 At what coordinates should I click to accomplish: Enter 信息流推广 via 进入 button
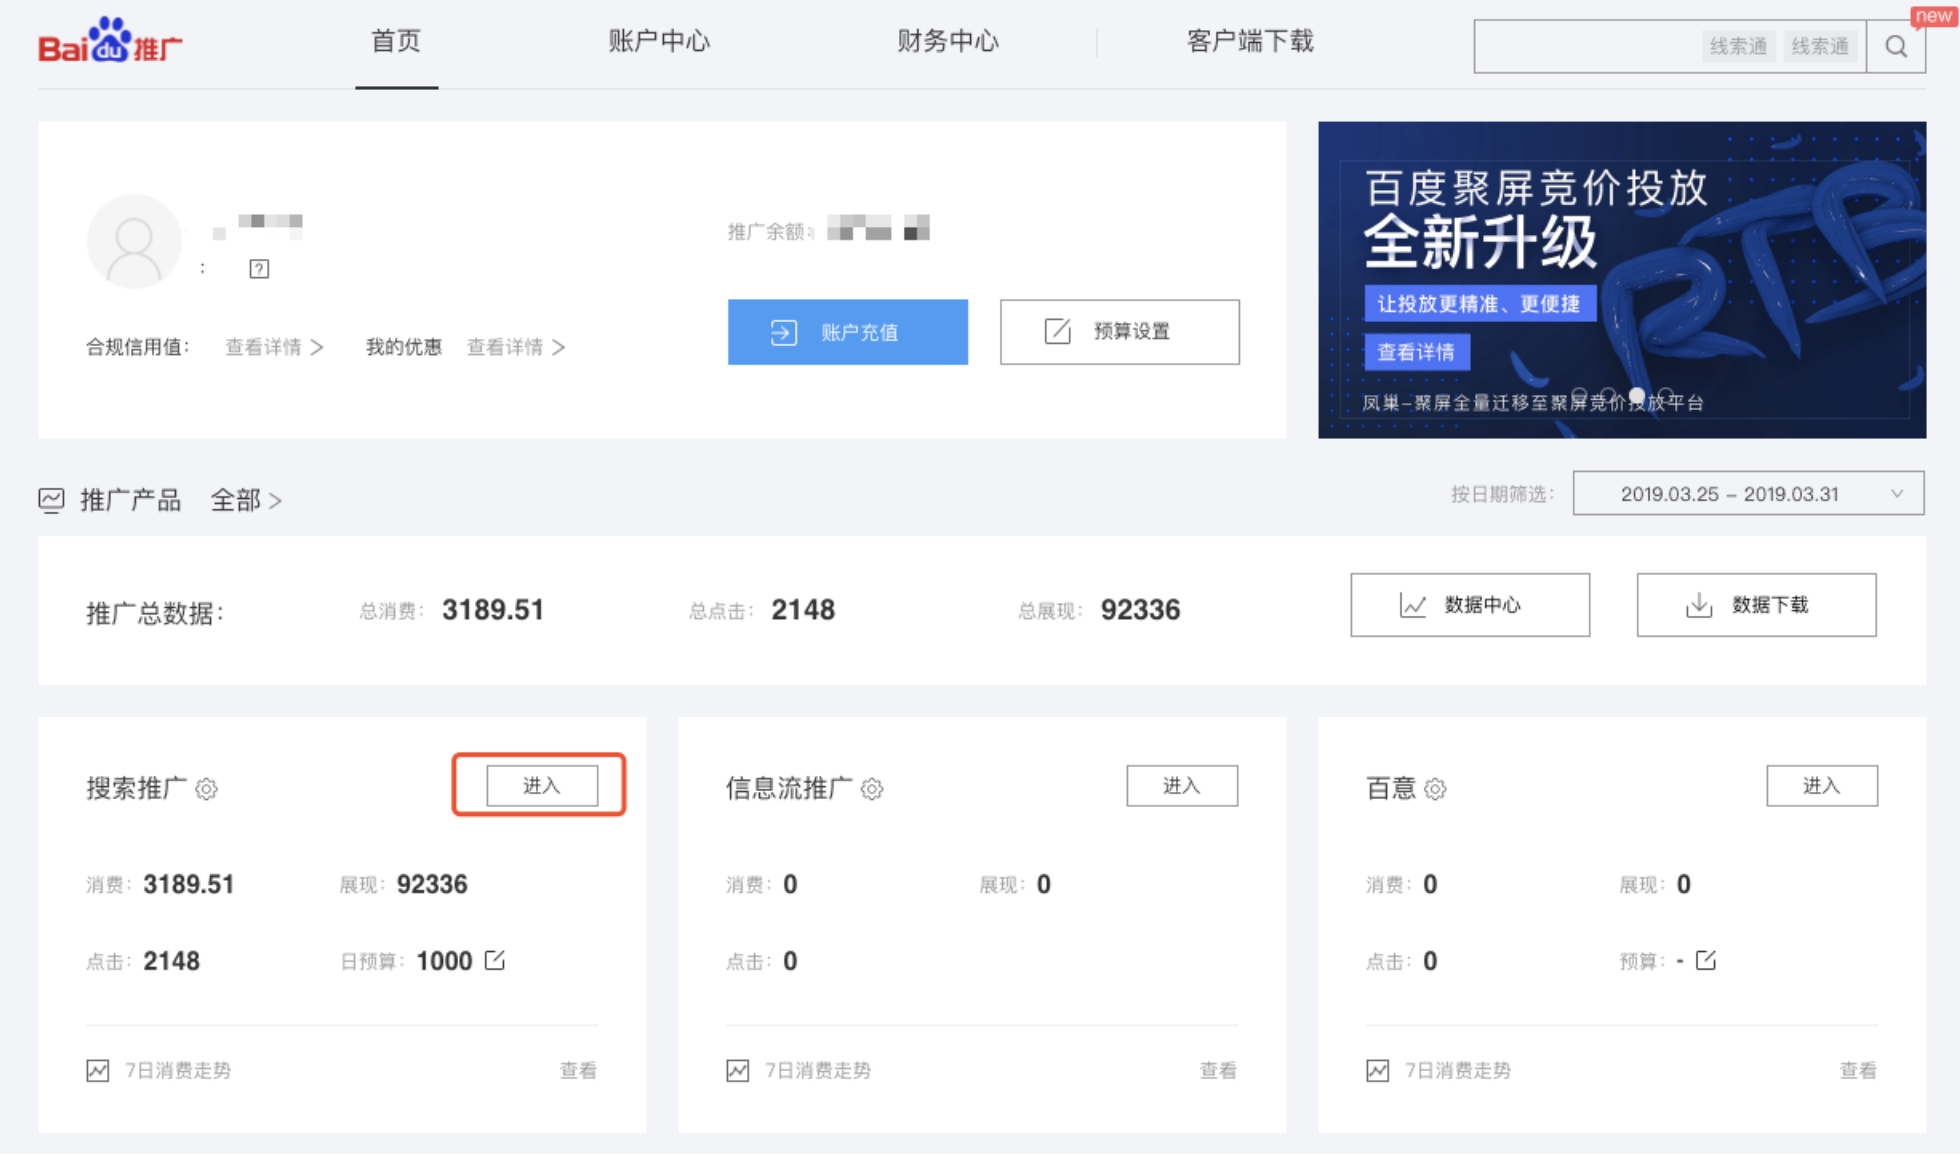(x=1182, y=786)
